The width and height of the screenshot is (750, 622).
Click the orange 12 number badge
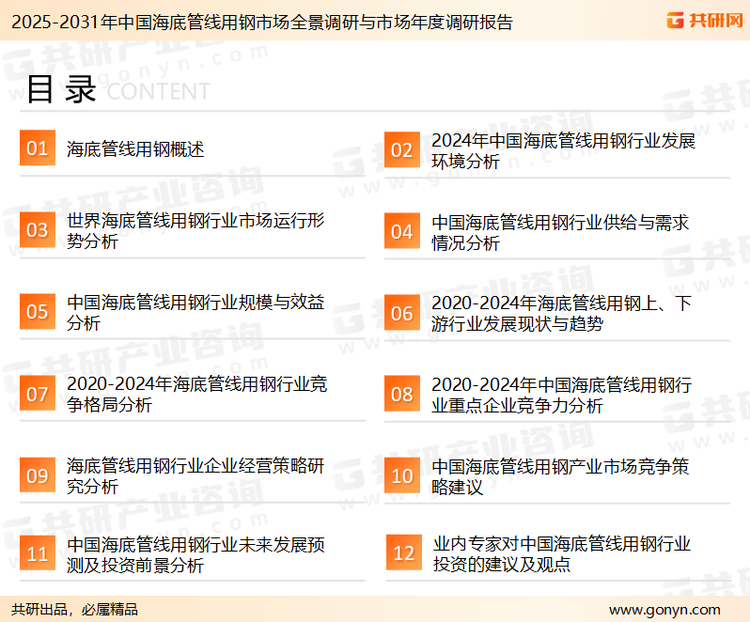[x=403, y=554]
